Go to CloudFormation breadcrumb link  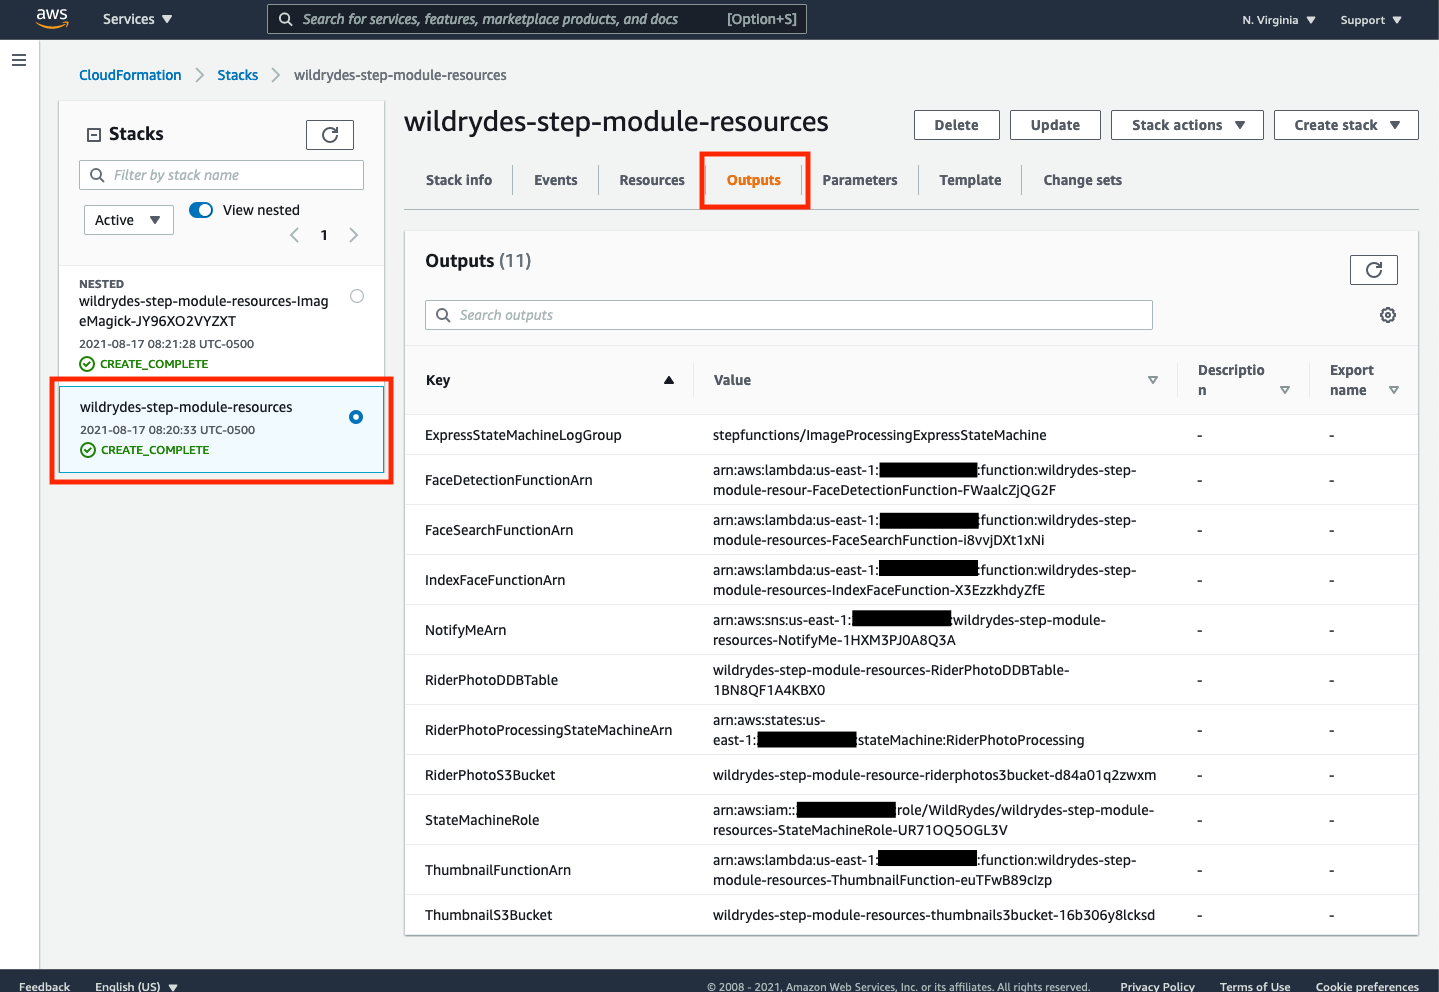click(130, 75)
